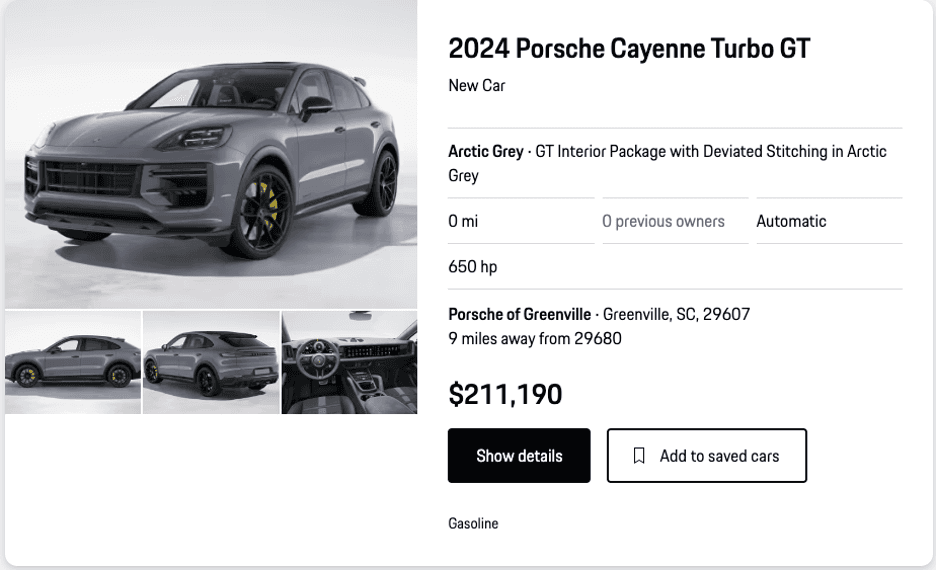Click the 2024 Porsche Cayenne Turbo GT title
The image size is (936, 570).
pos(629,48)
